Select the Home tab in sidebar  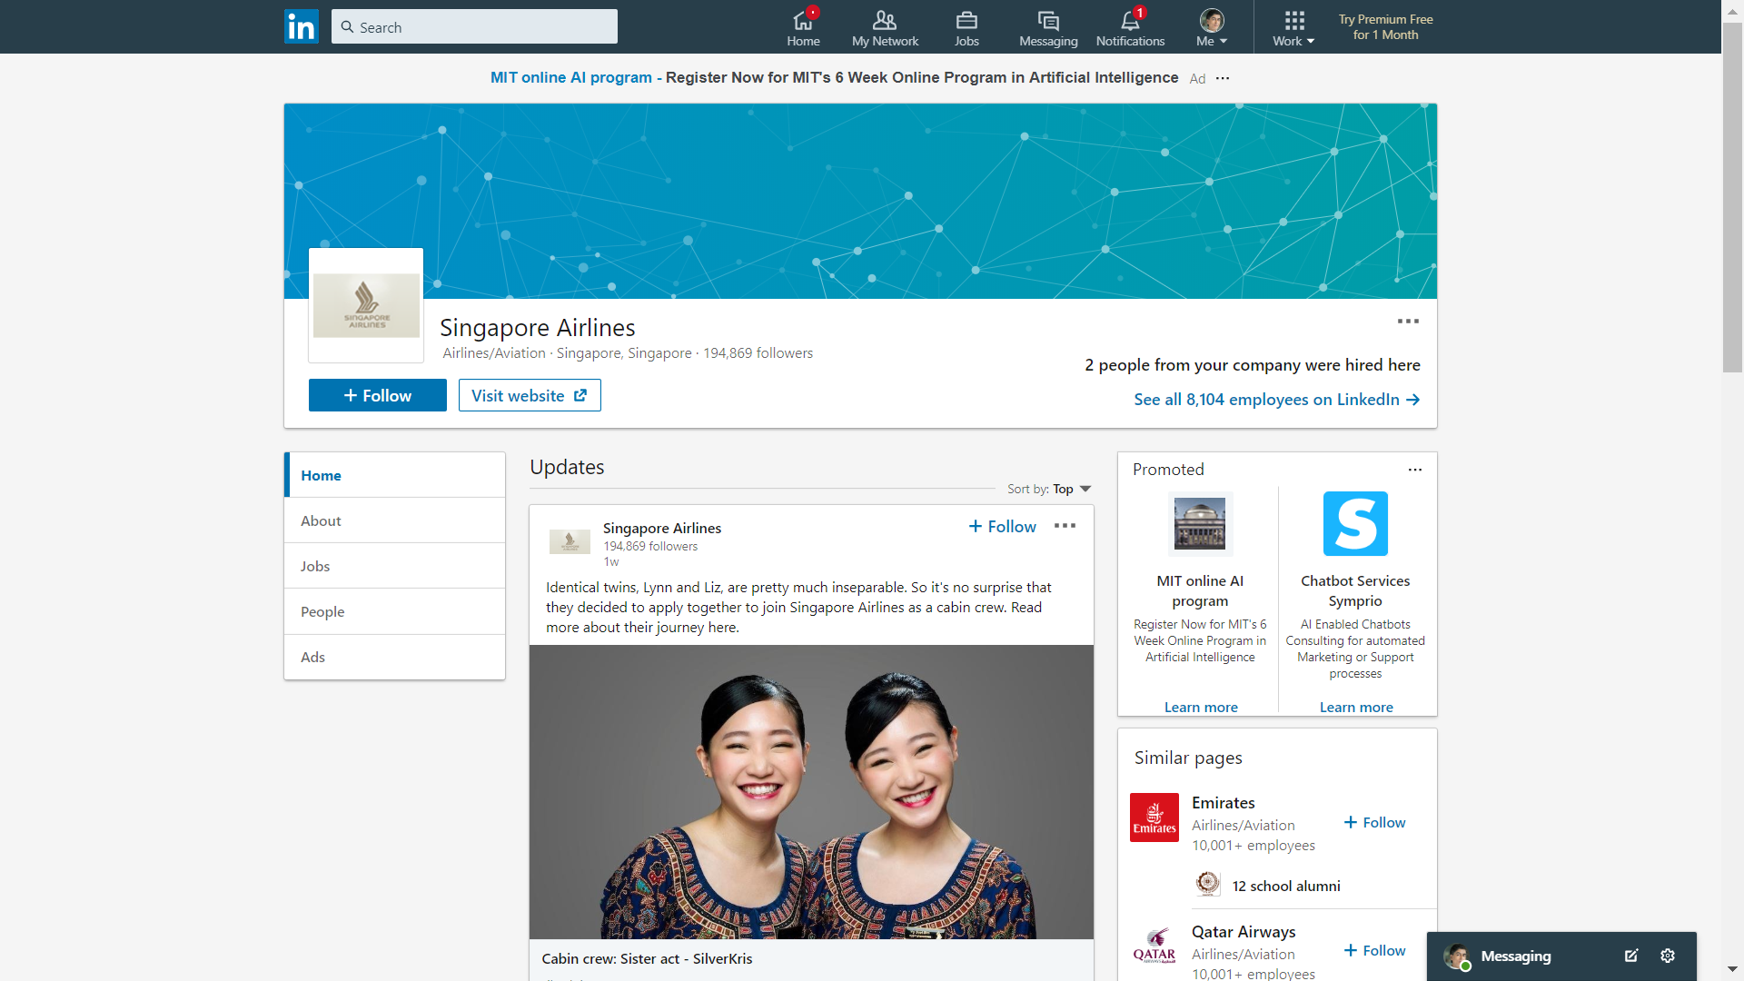pos(395,475)
